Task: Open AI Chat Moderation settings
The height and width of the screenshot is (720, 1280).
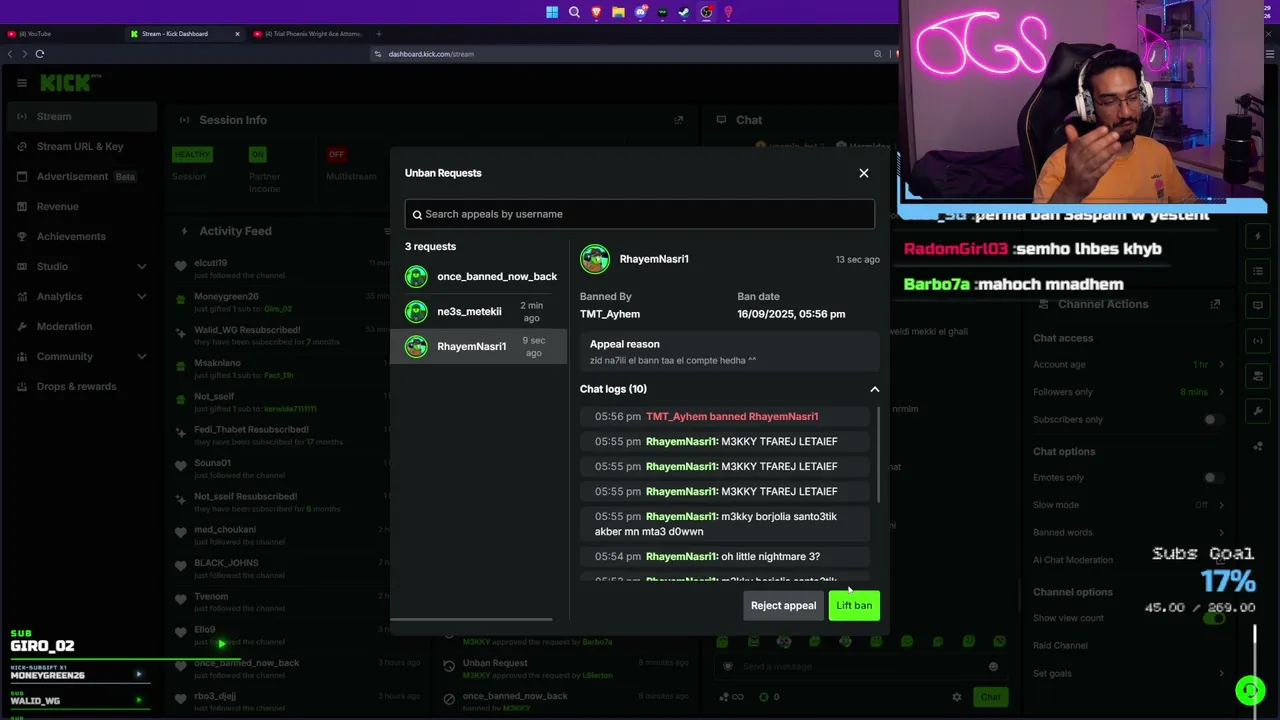Action: [1127, 560]
